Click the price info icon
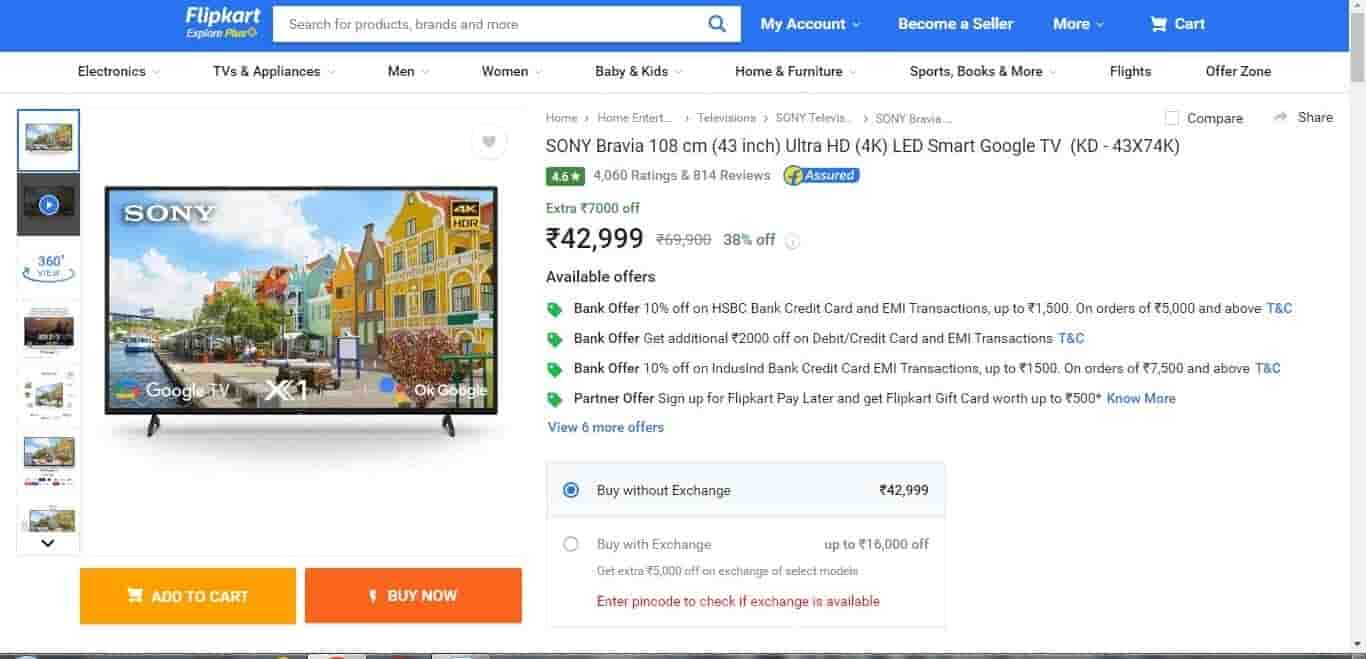The width and height of the screenshot is (1366, 659). click(x=792, y=241)
